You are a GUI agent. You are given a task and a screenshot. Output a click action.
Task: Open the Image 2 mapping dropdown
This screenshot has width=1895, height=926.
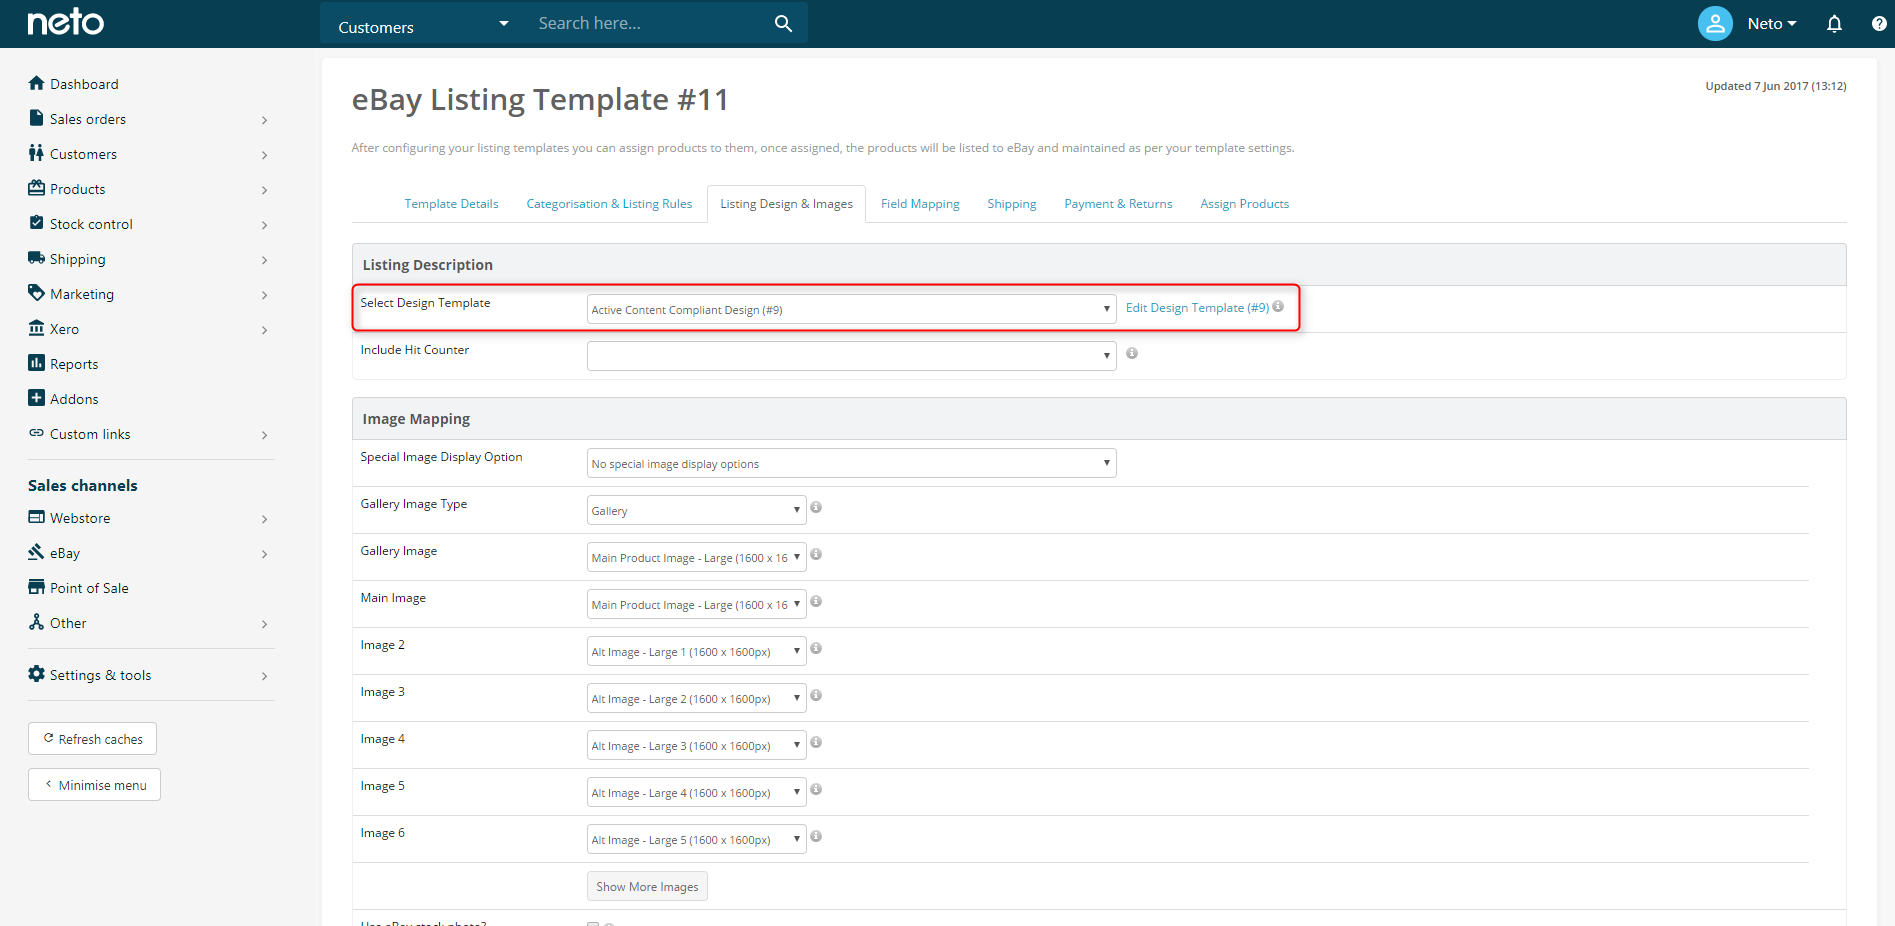[x=696, y=651]
